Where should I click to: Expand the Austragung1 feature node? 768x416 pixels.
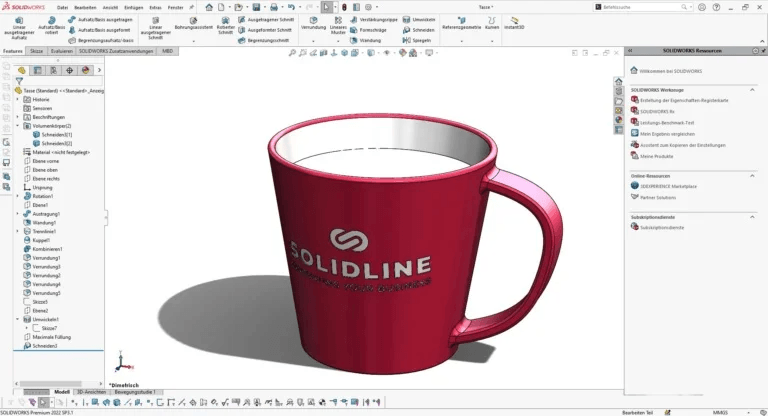pyautogui.click(x=19, y=214)
